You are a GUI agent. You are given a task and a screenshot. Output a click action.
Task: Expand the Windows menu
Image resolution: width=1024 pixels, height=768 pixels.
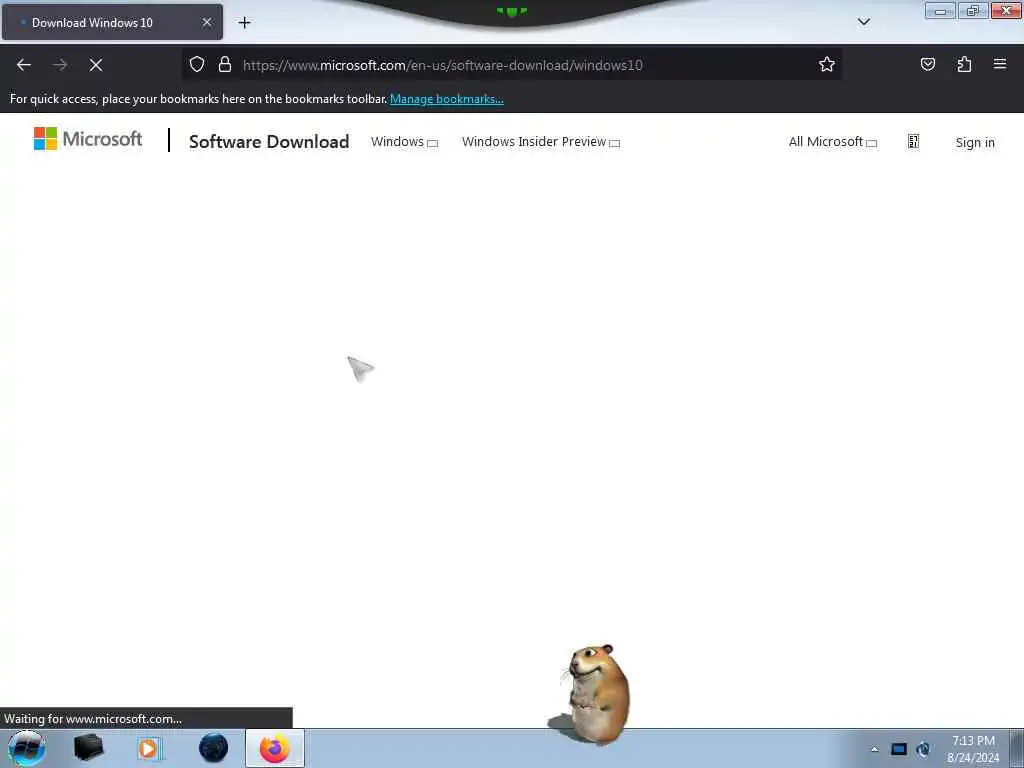(x=404, y=142)
